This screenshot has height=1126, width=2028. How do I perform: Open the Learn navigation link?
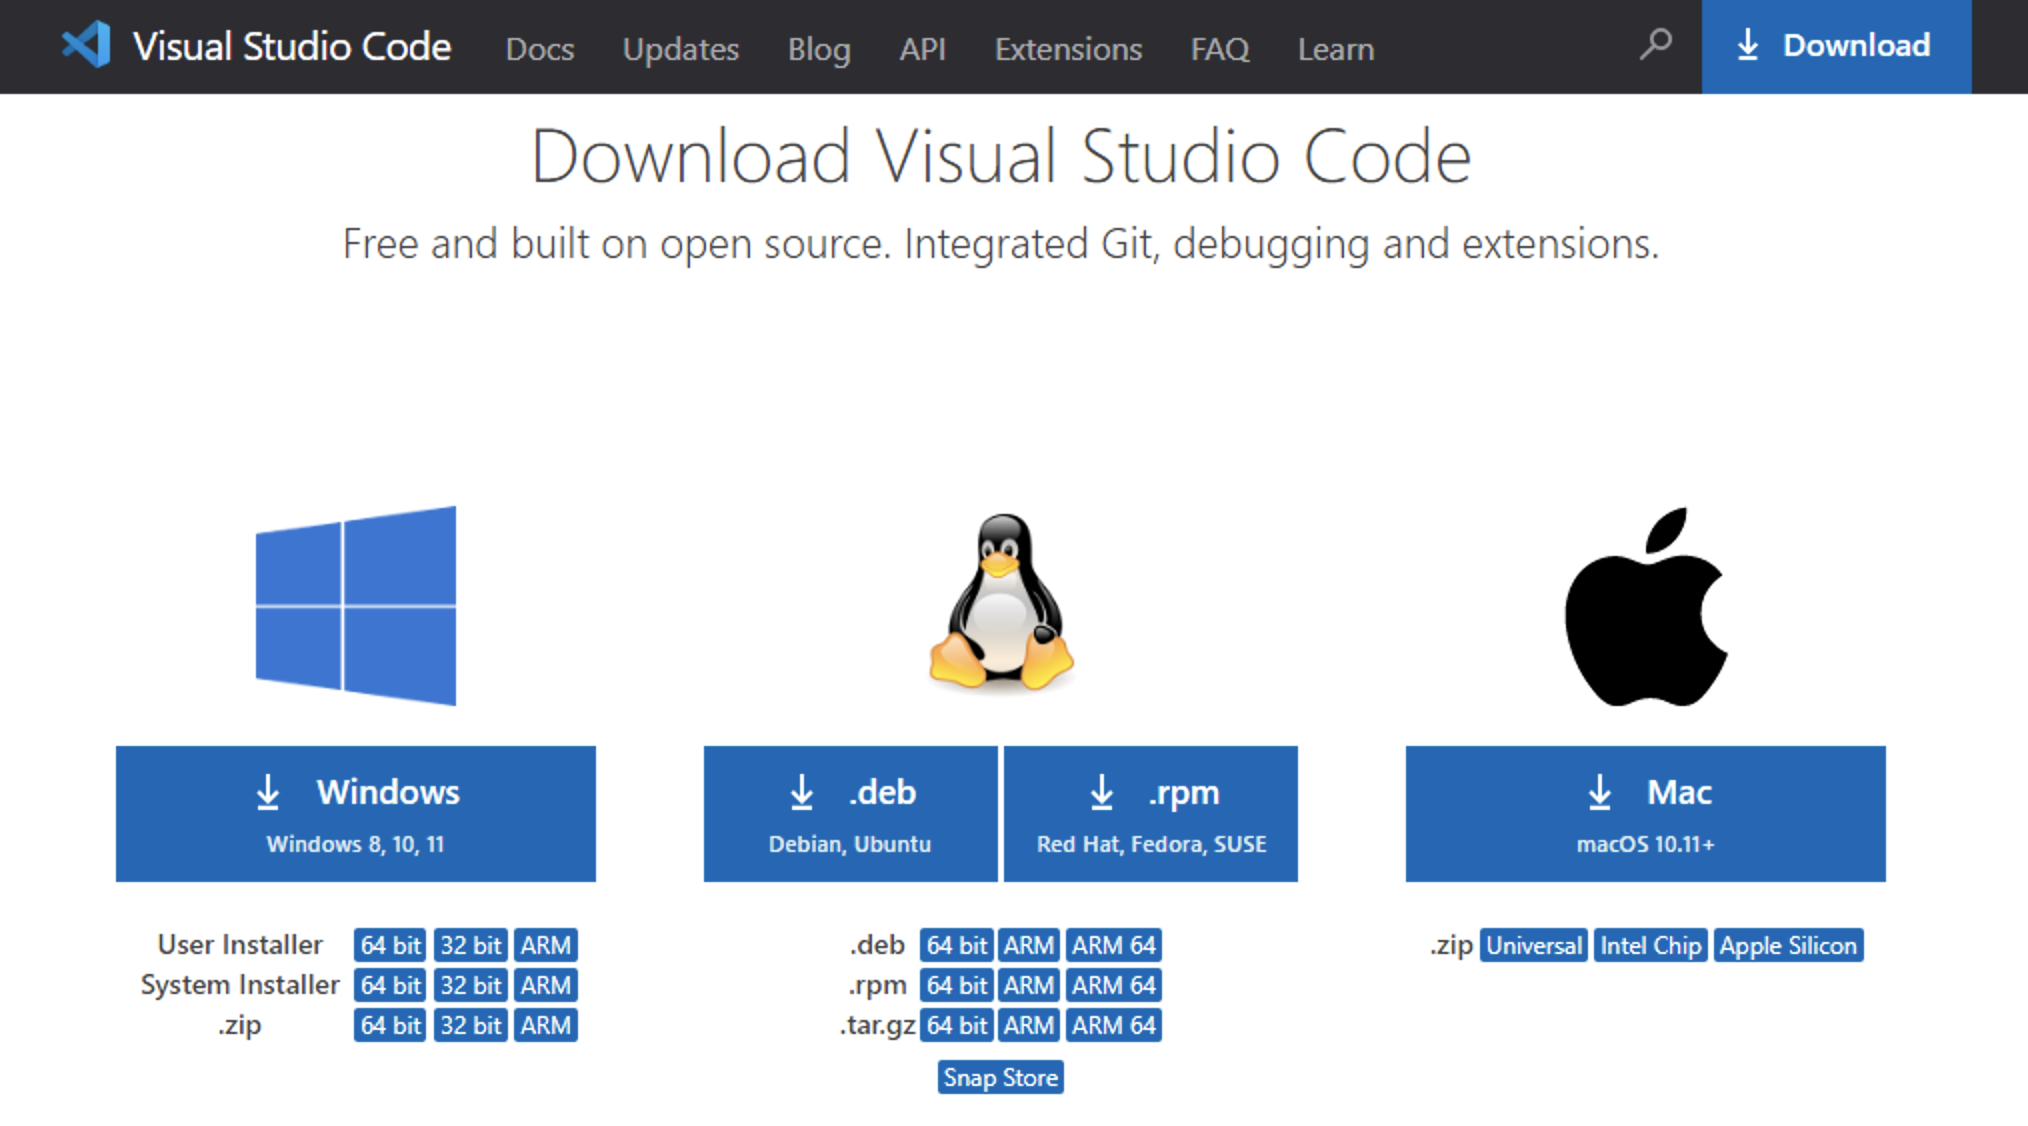coord(1336,48)
